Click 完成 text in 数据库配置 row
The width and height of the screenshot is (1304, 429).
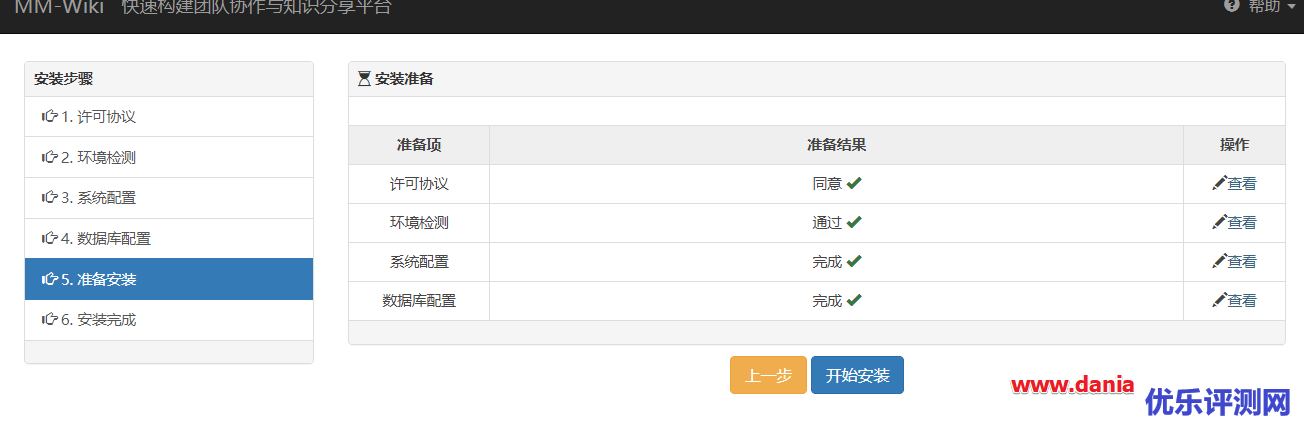pos(827,301)
